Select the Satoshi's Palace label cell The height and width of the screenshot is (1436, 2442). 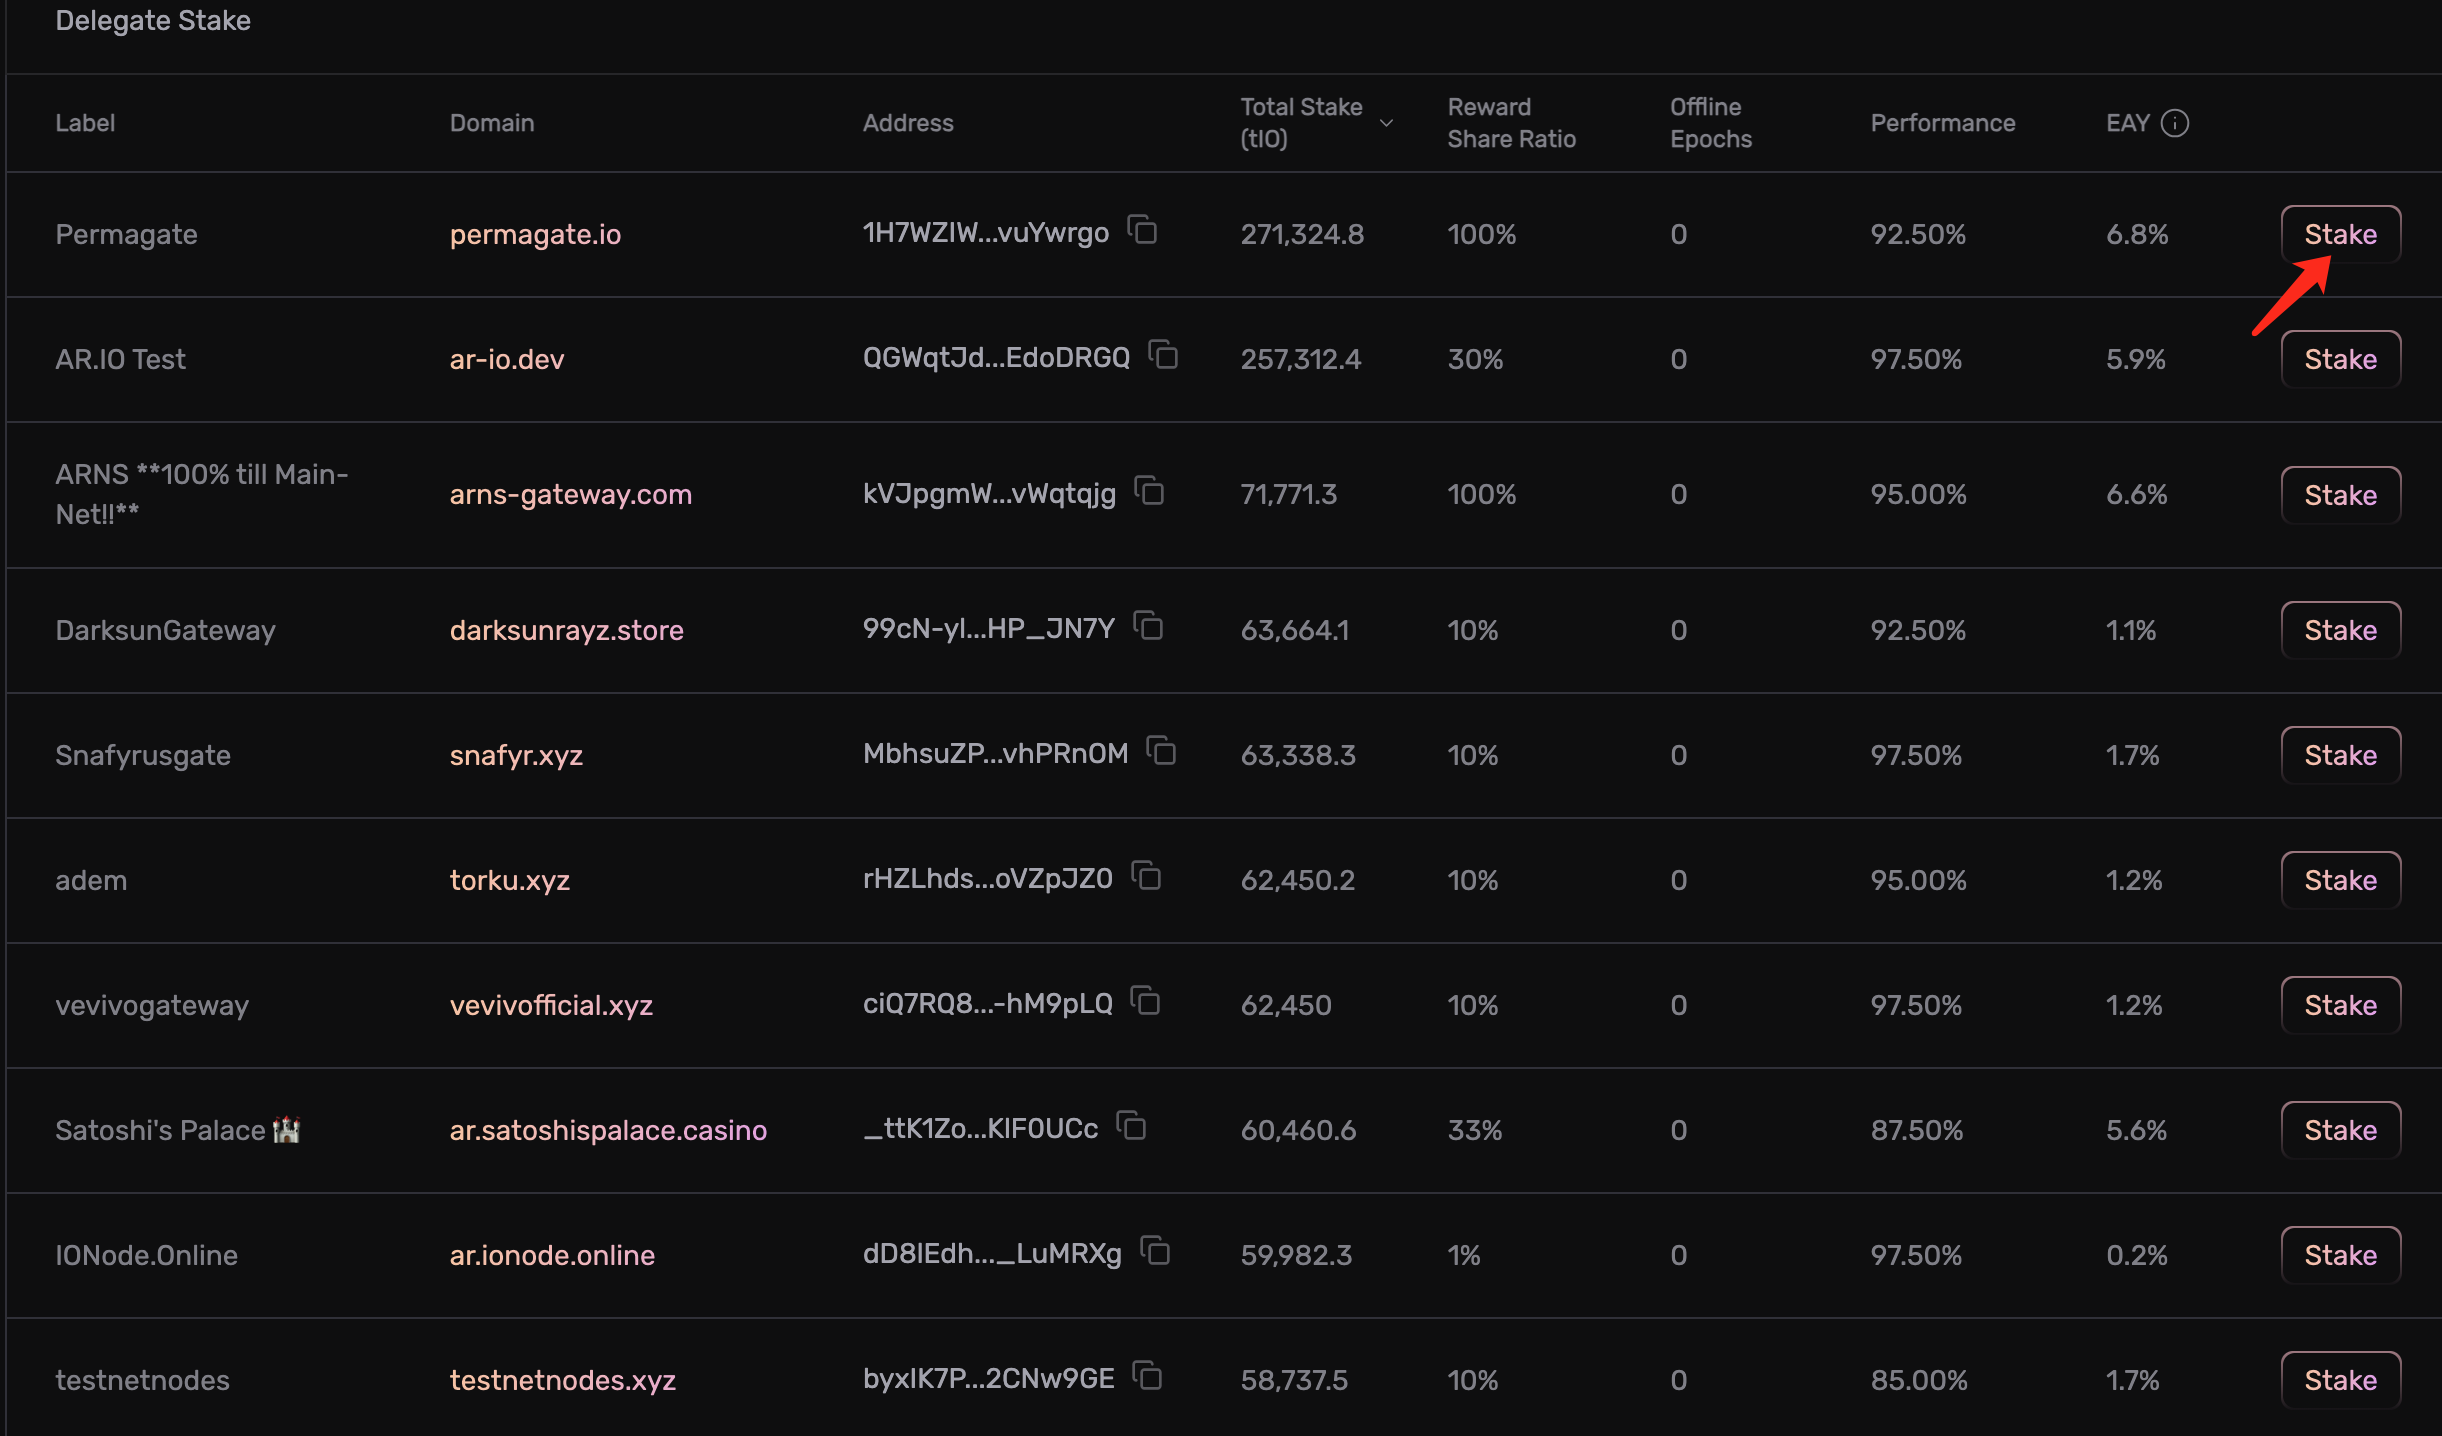[x=178, y=1130]
